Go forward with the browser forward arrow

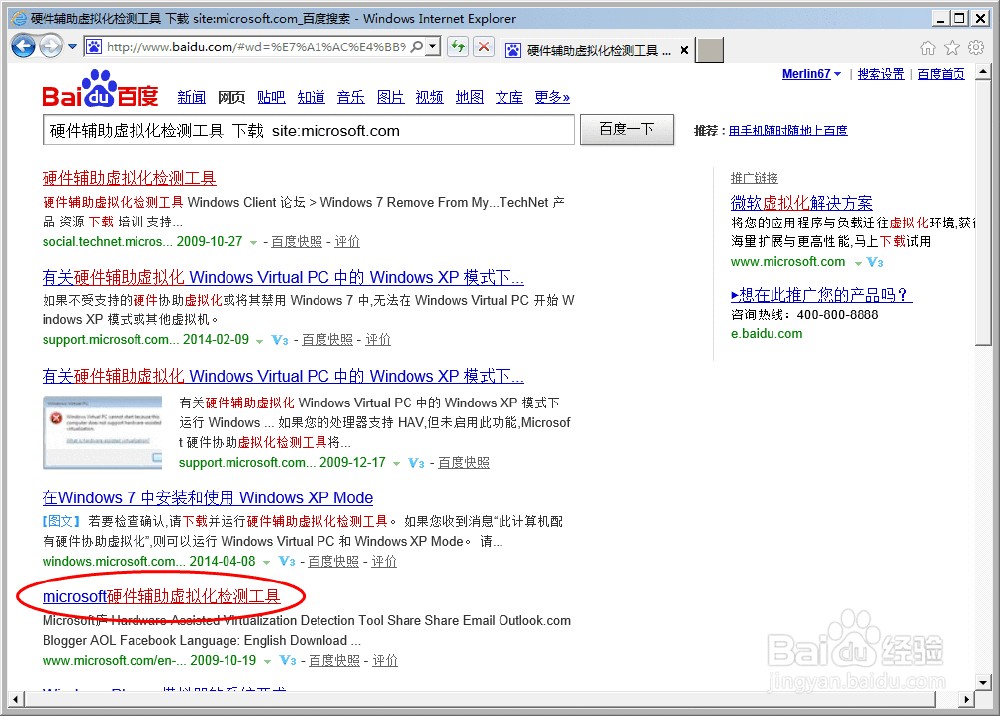click(50, 46)
